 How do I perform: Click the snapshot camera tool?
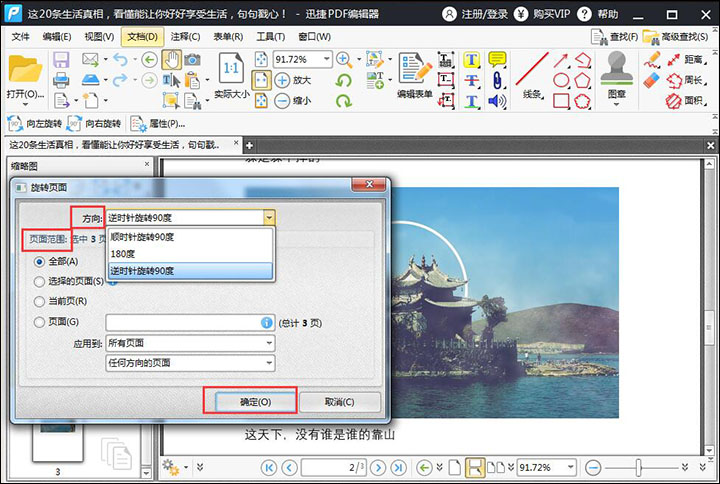[192, 60]
